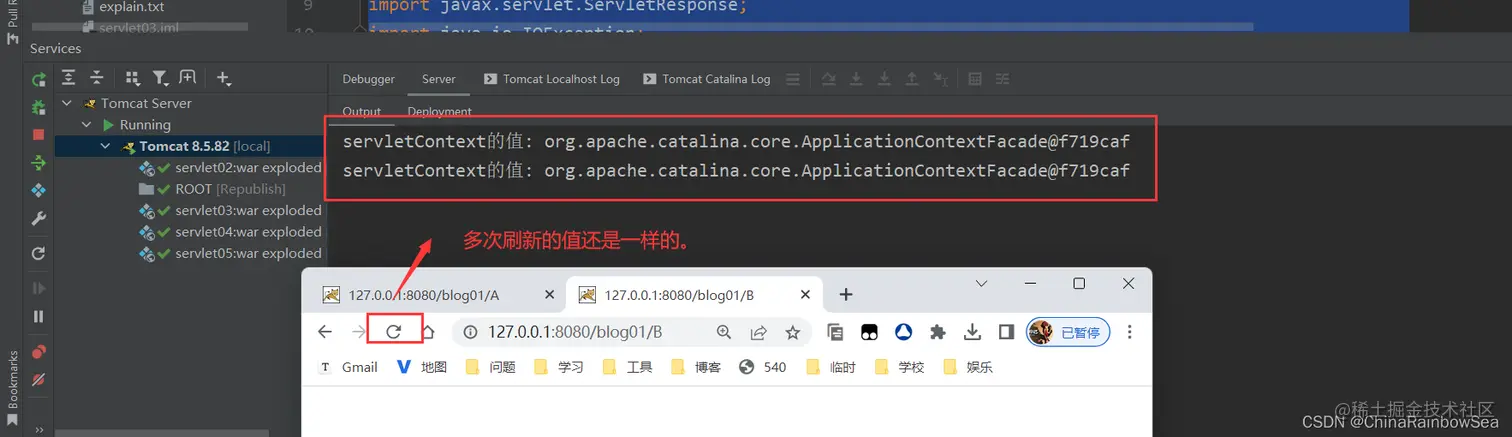Click the View Breakpoints red dots icon

pos(39,352)
